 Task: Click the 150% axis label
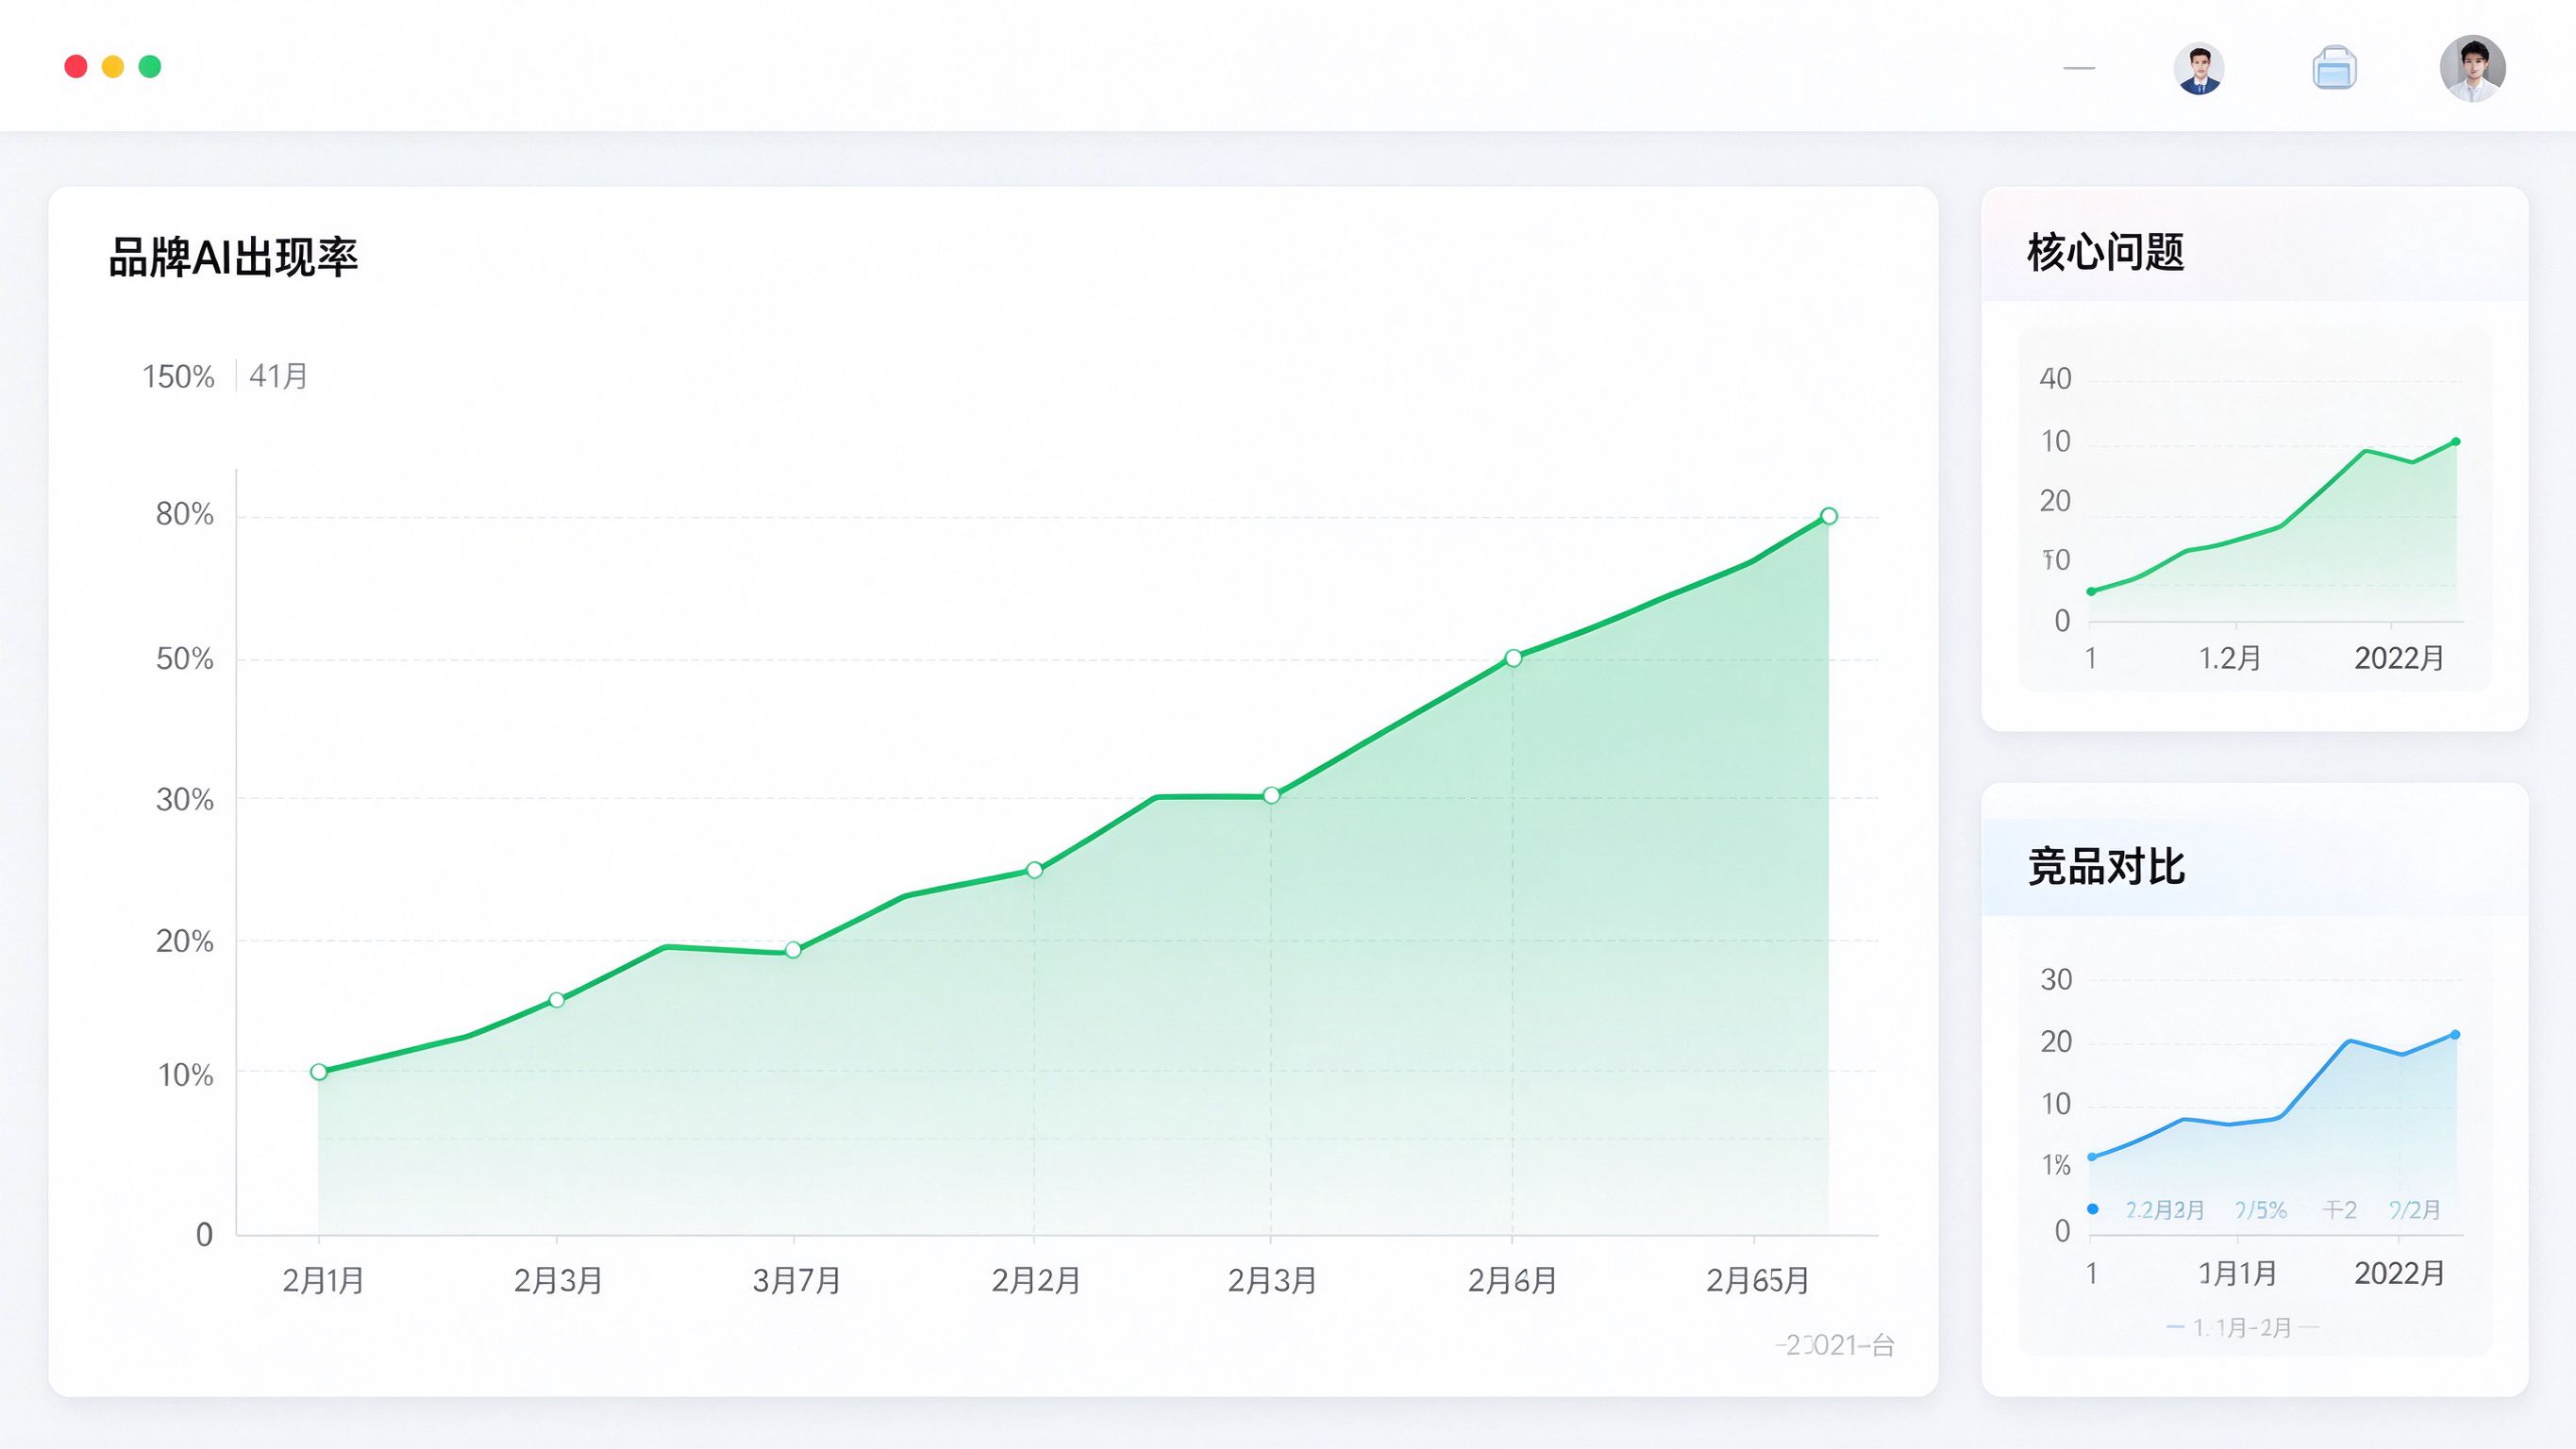coord(178,377)
